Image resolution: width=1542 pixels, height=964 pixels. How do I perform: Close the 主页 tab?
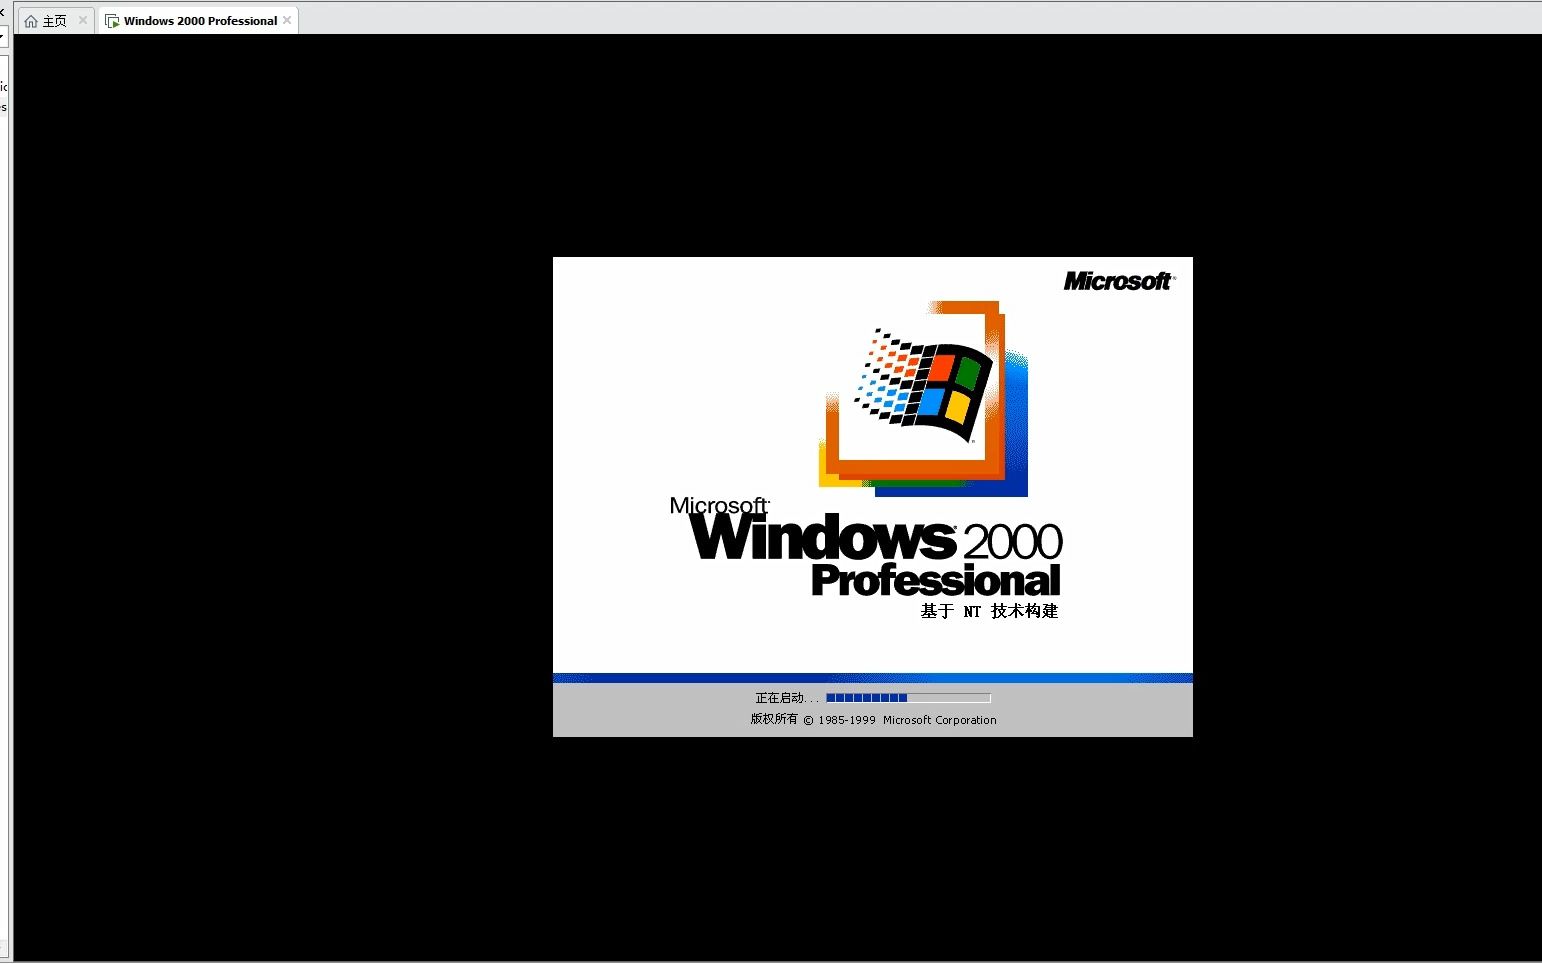coord(83,20)
